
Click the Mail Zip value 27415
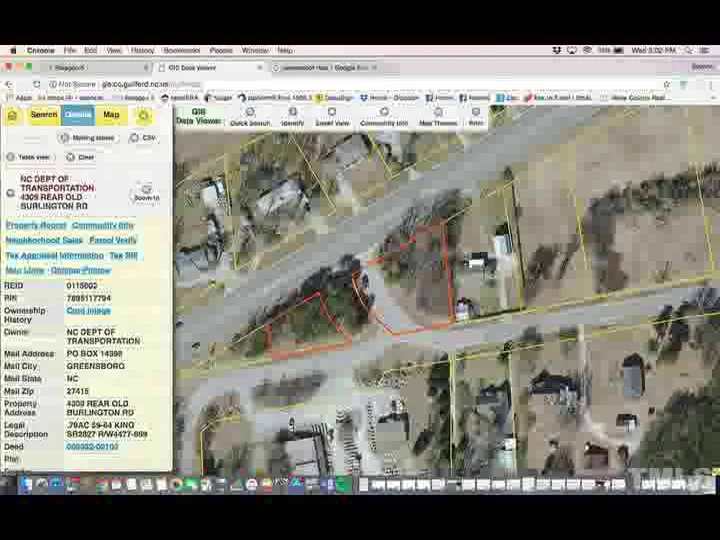78,391
